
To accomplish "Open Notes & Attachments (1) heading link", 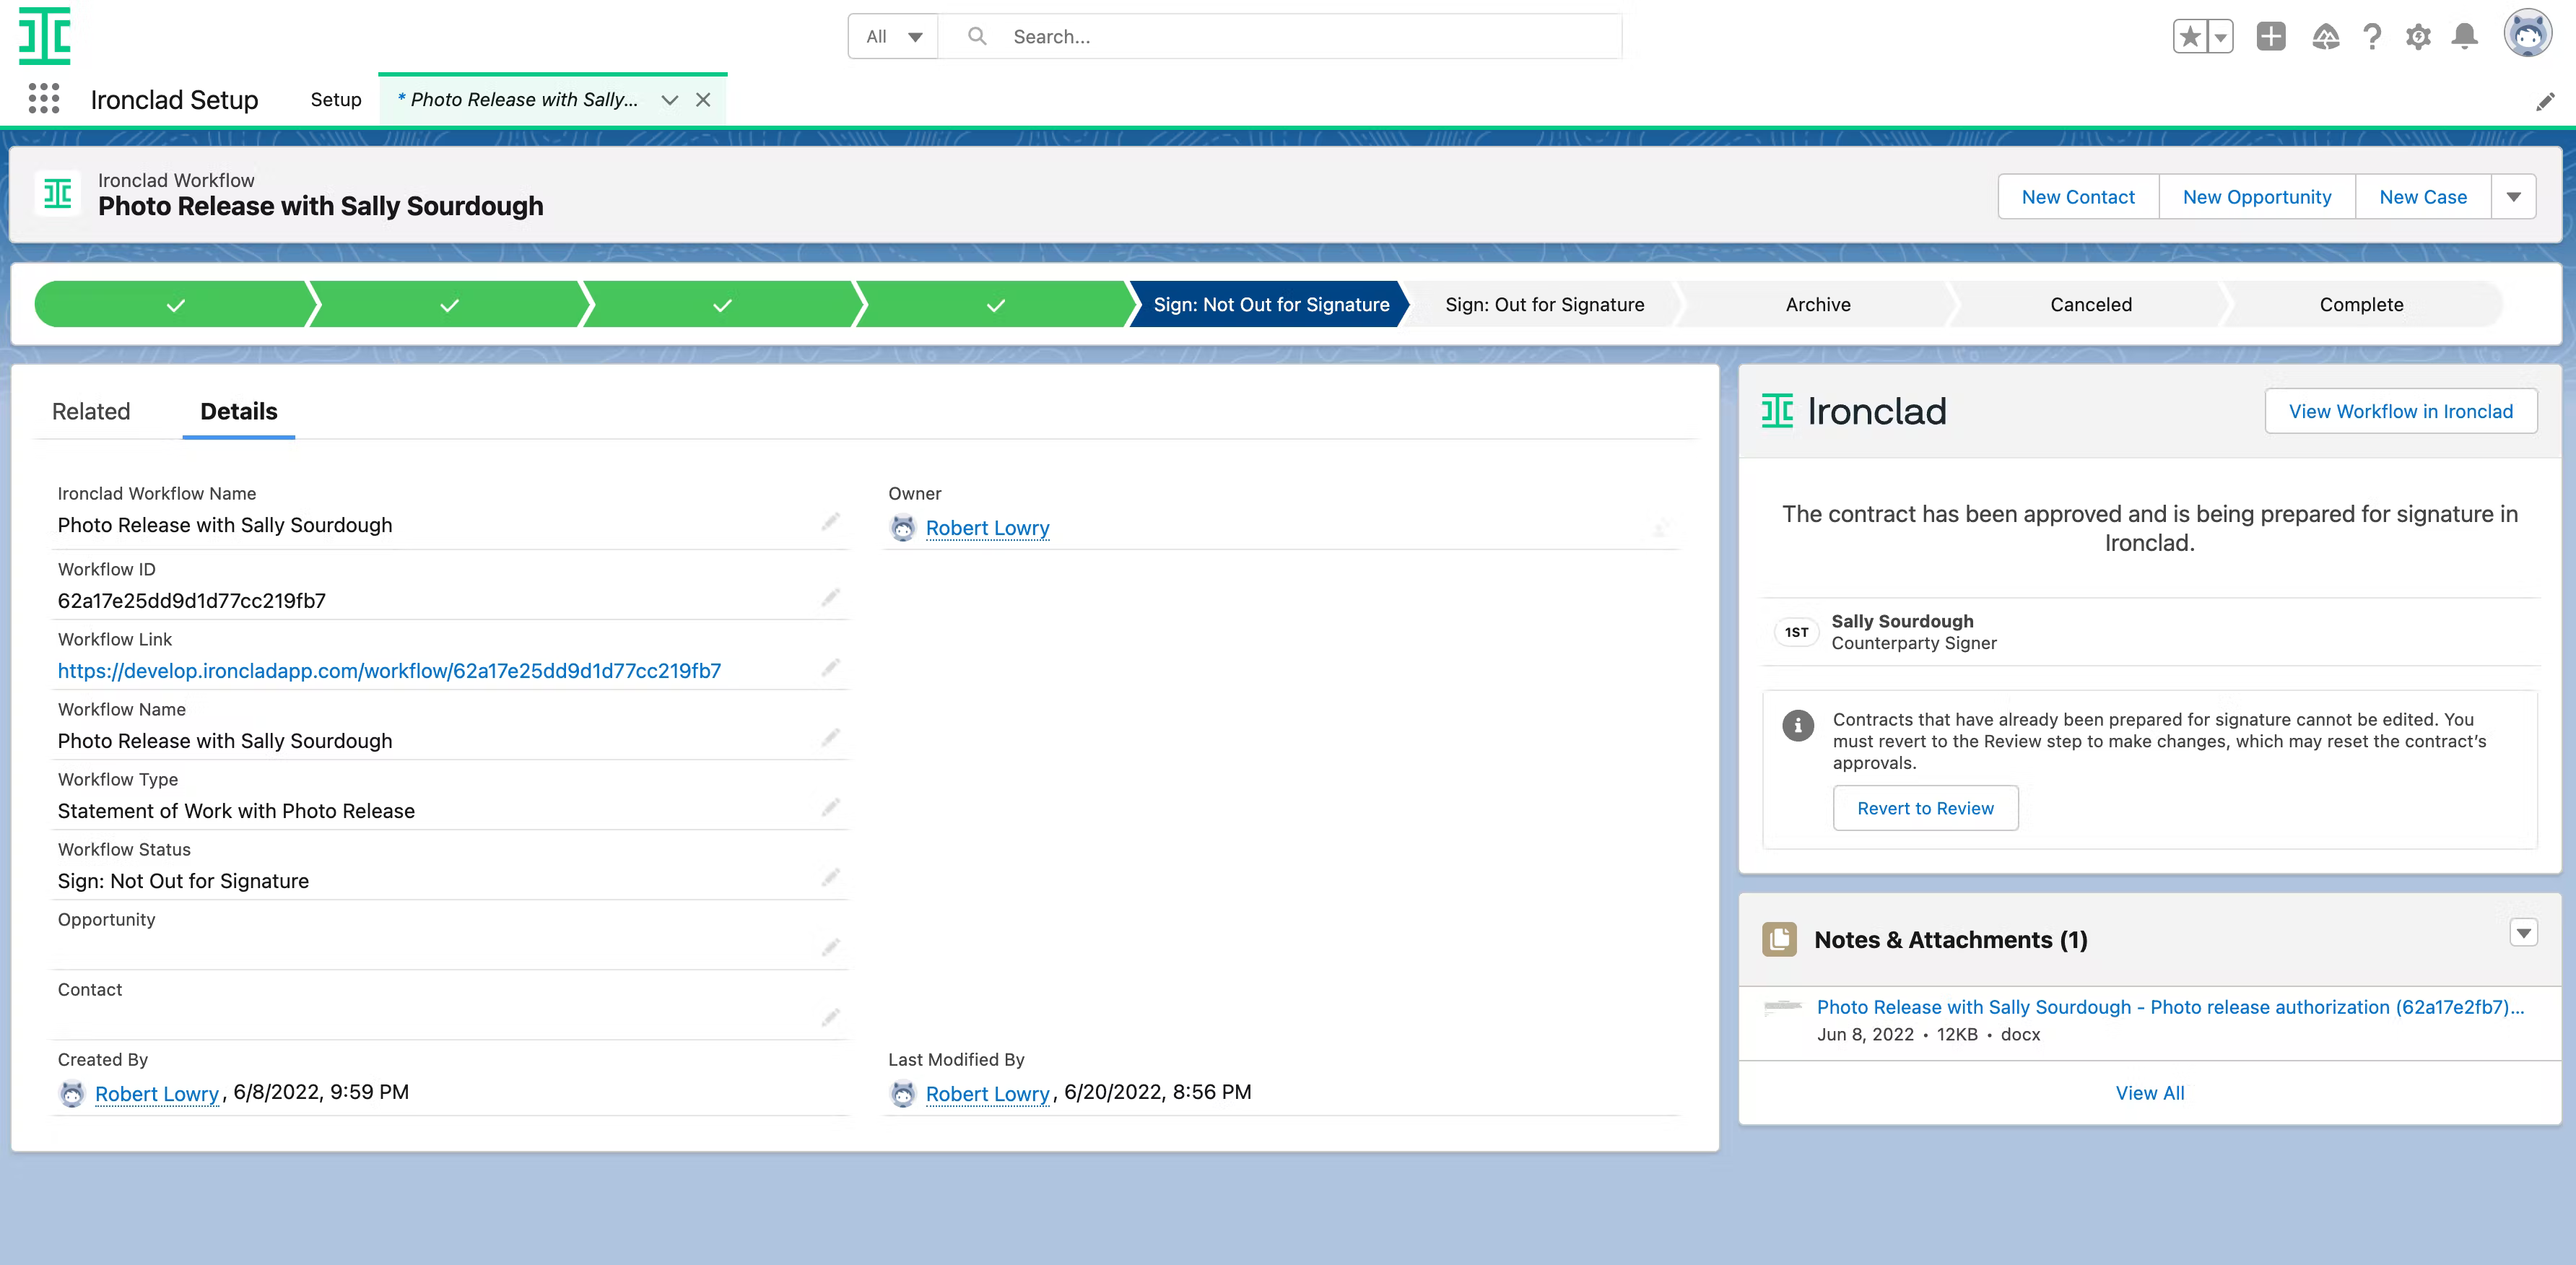I will [x=1950, y=939].
